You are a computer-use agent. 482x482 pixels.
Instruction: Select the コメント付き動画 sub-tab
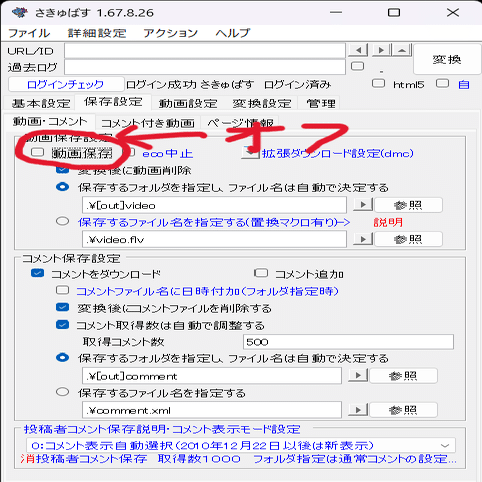147,123
